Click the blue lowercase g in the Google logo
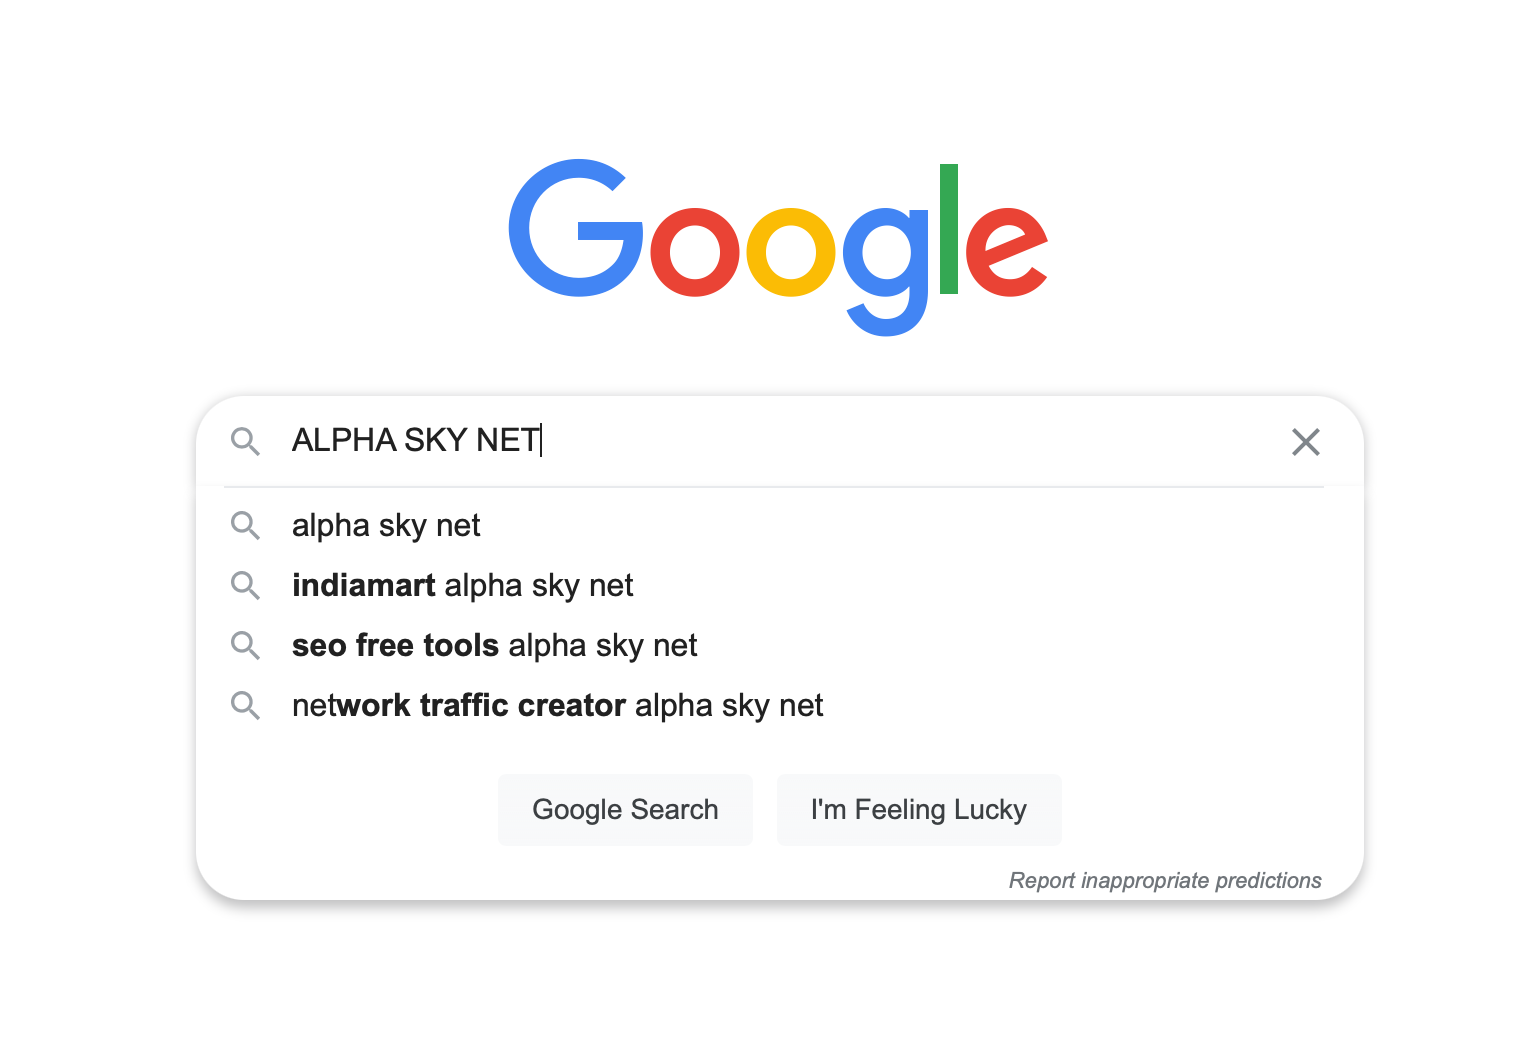The image size is (1524, 1038). pyautogui.click(x=885, y=265)
